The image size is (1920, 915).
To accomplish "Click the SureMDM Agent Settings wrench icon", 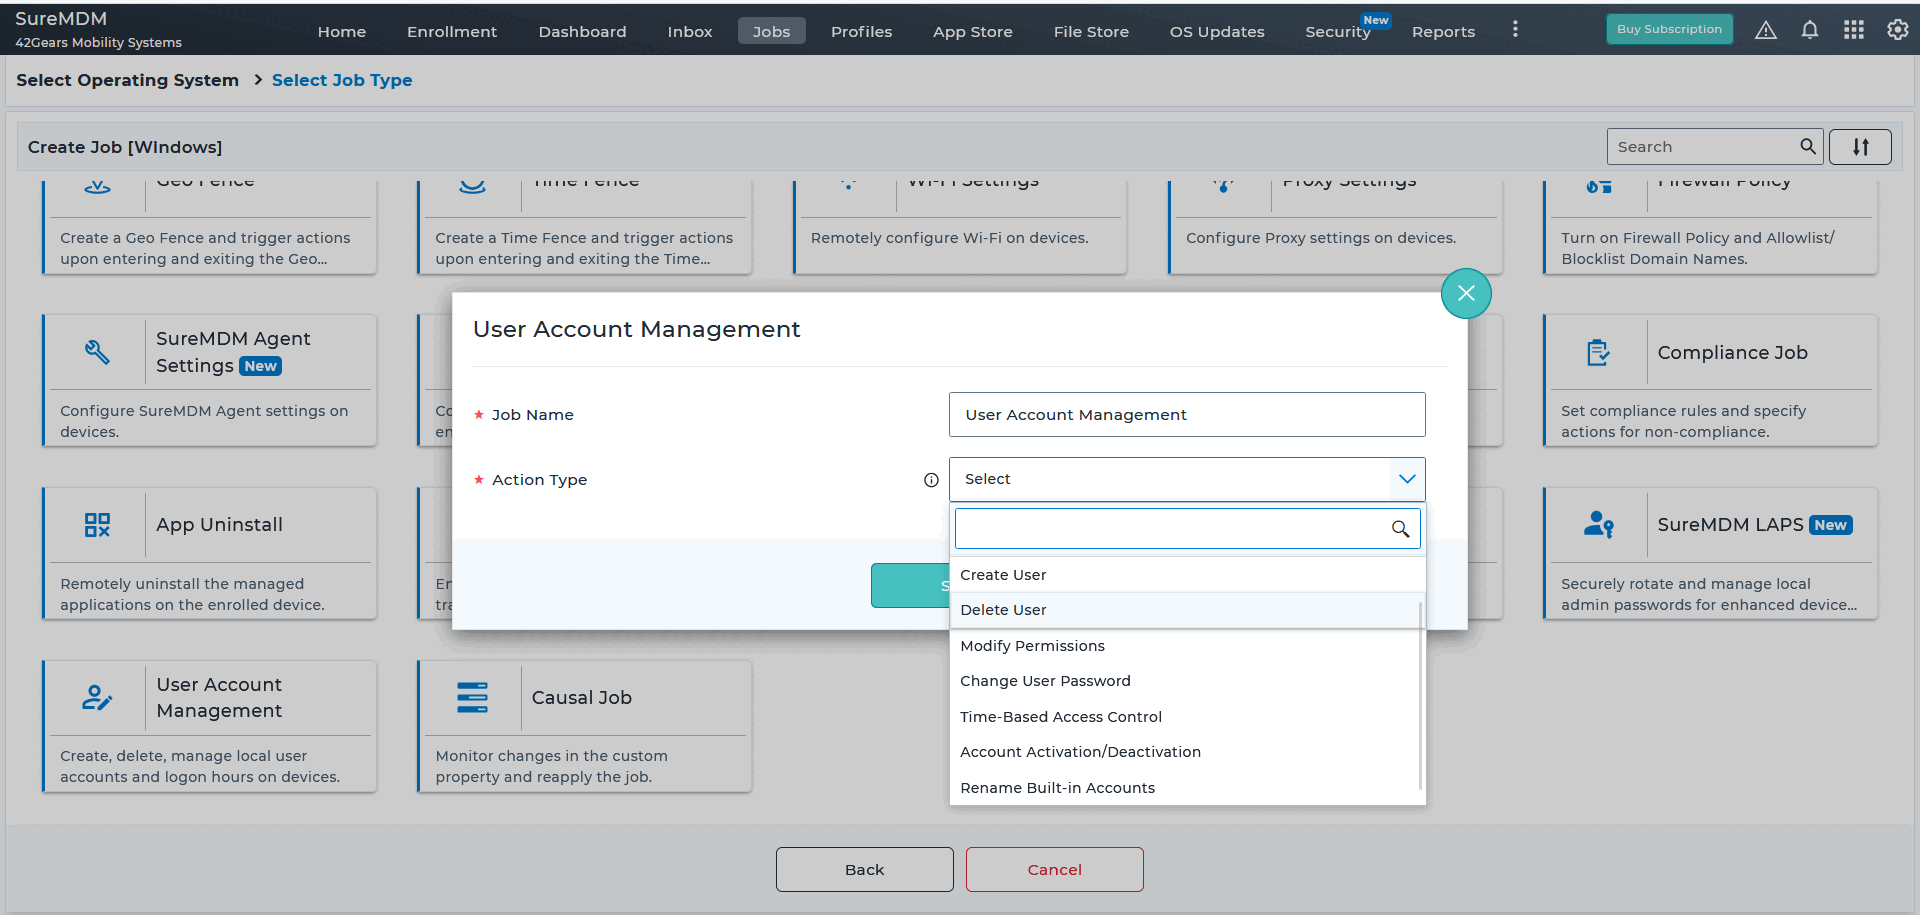I will [97, 352].
